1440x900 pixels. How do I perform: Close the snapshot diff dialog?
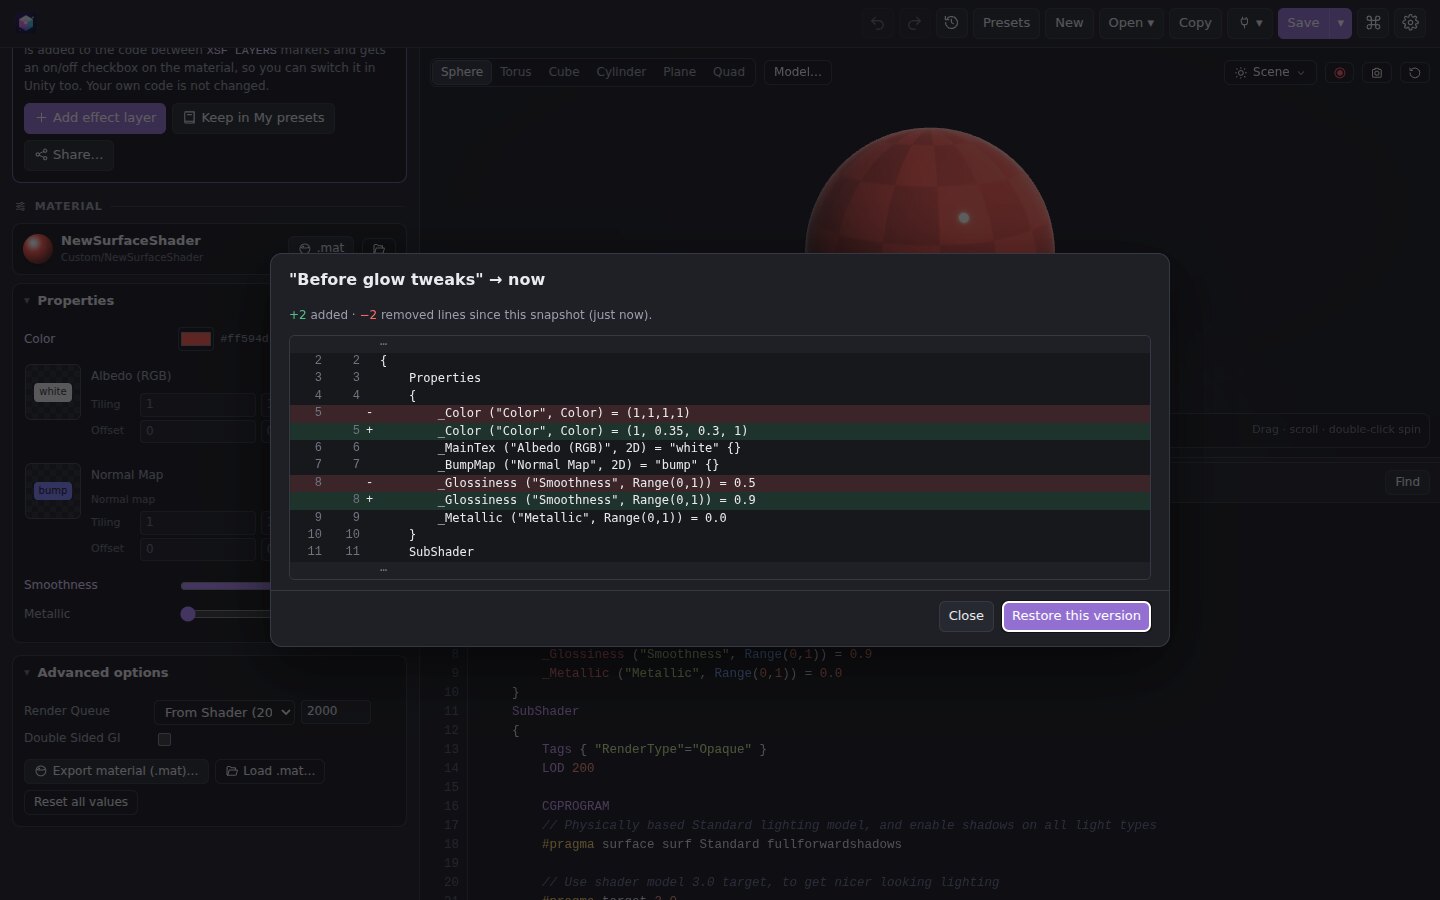[966, 616]
